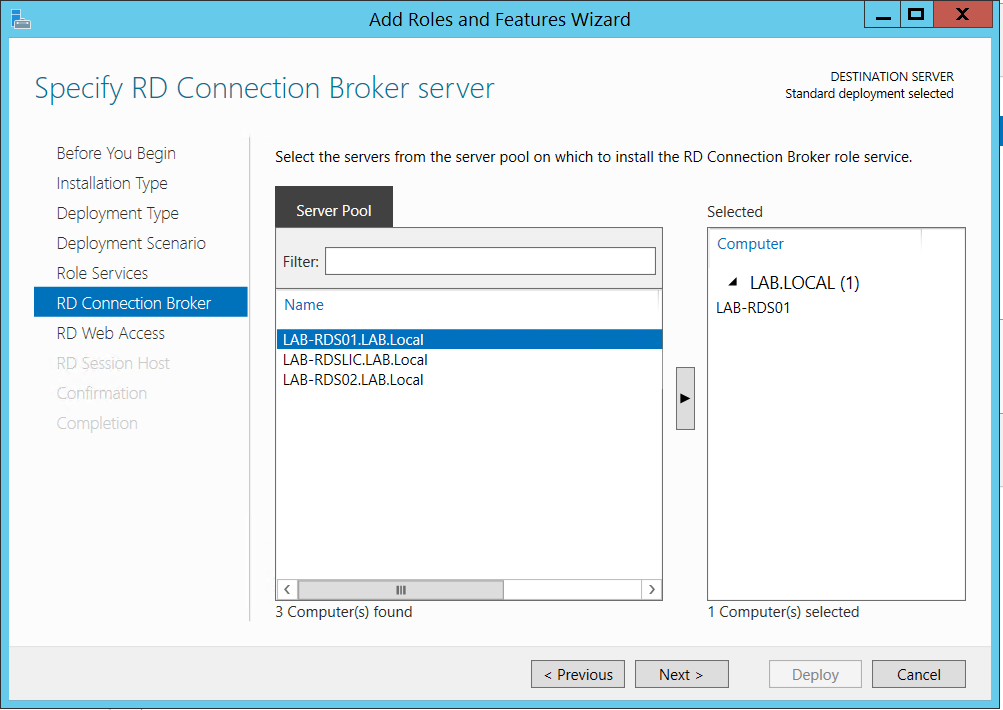Click the horizontal scrollbar thumb

click(x=401, y=590)
